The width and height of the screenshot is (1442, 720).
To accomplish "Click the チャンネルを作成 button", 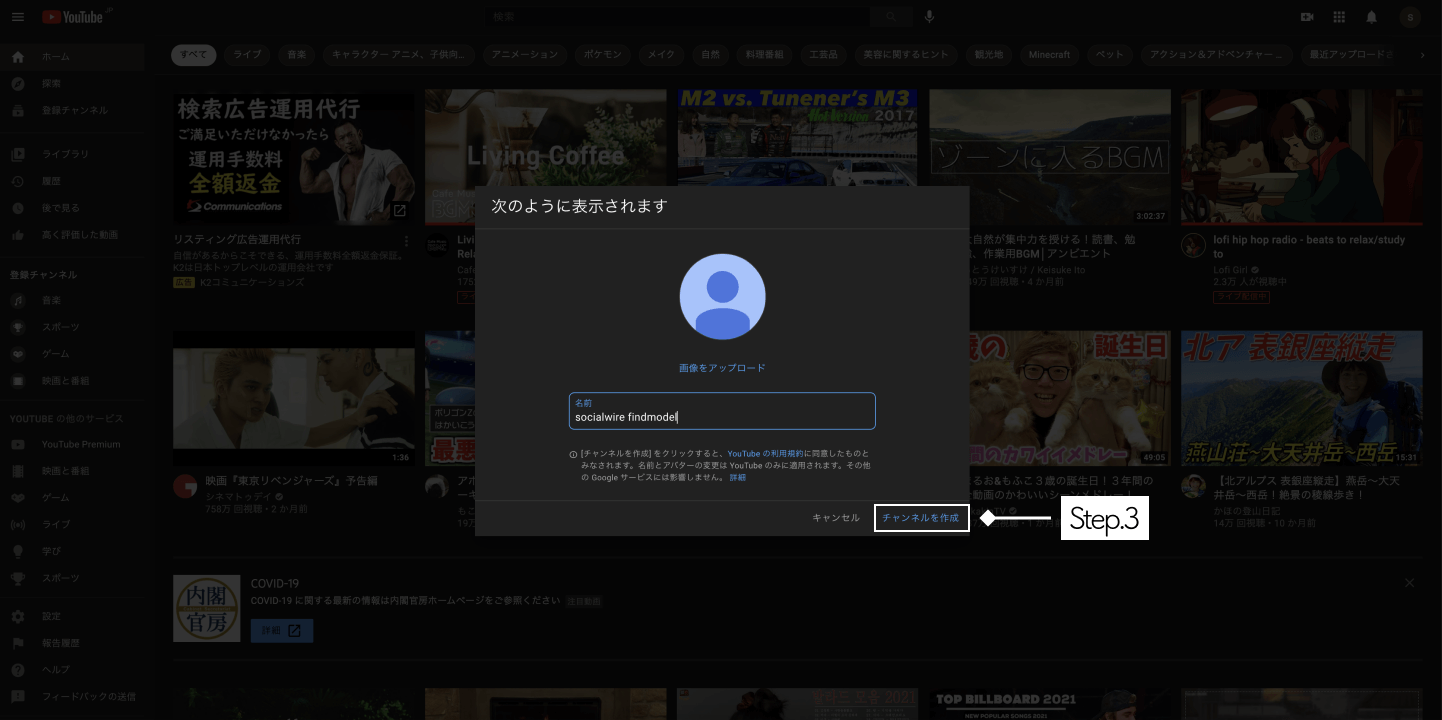I will pyautogui.click(x=921, y=518).
